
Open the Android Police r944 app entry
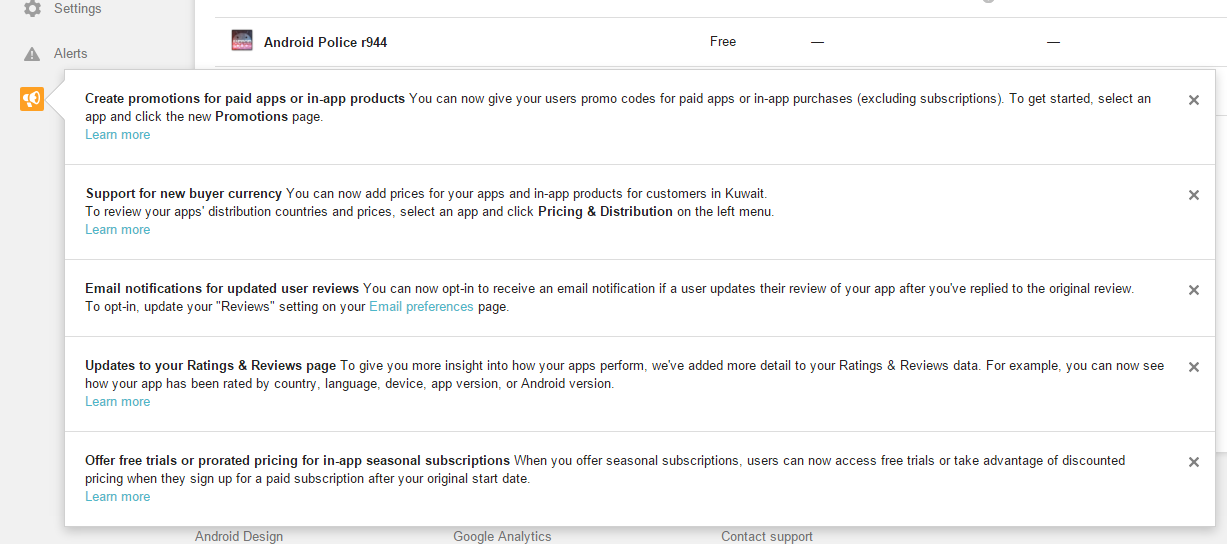(325, 42)
